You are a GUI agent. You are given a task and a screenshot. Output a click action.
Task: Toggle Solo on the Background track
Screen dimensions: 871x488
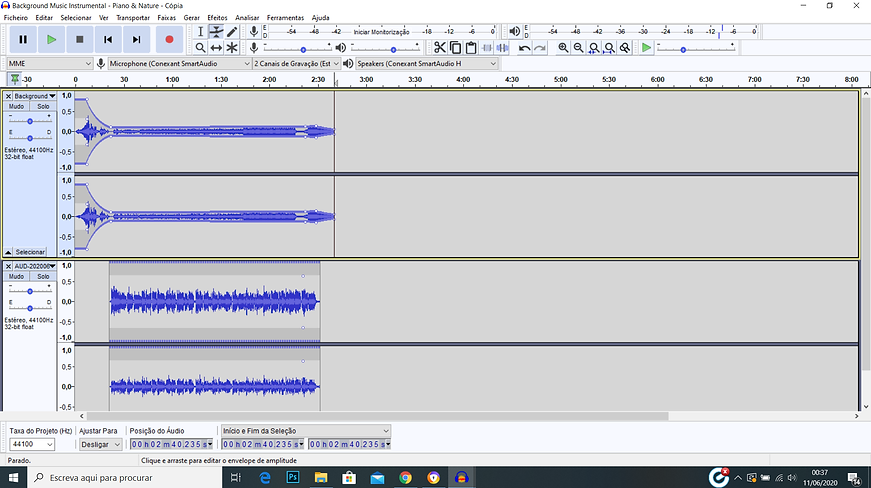tap(43, 106)
